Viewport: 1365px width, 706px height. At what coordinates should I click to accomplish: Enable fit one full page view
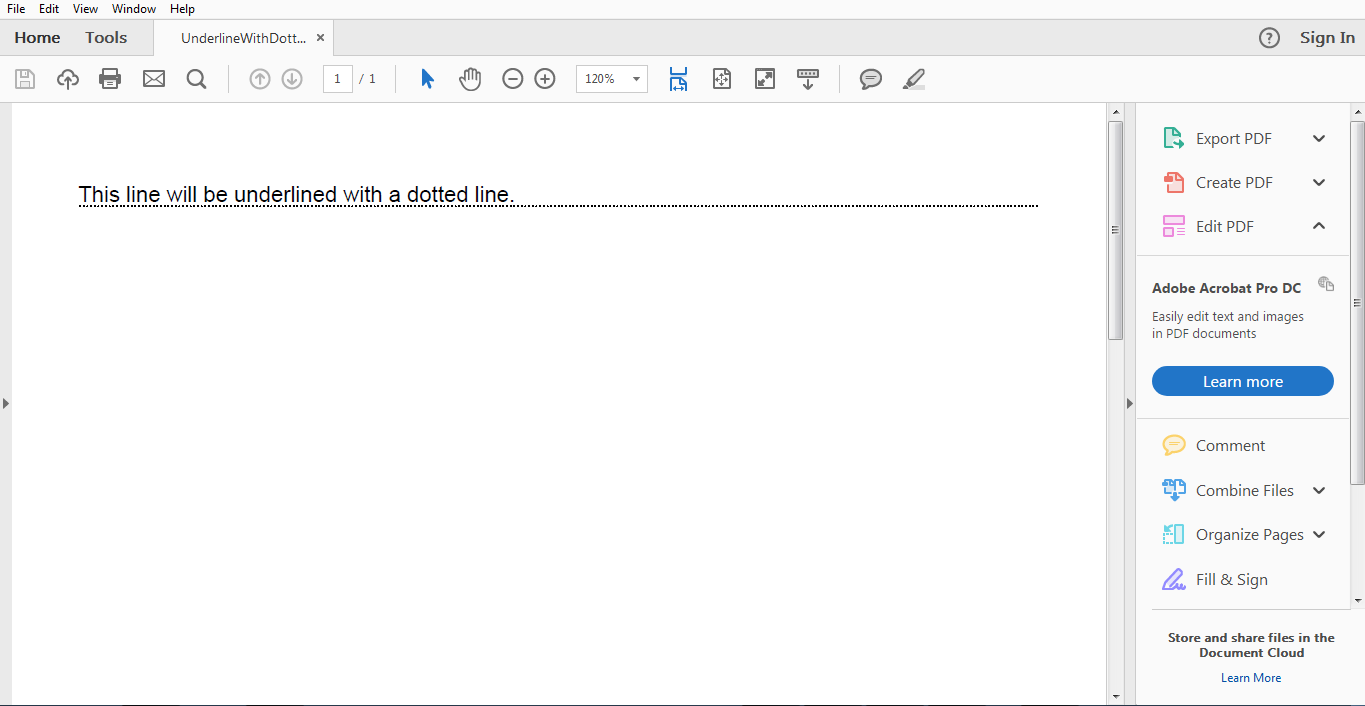722,78
